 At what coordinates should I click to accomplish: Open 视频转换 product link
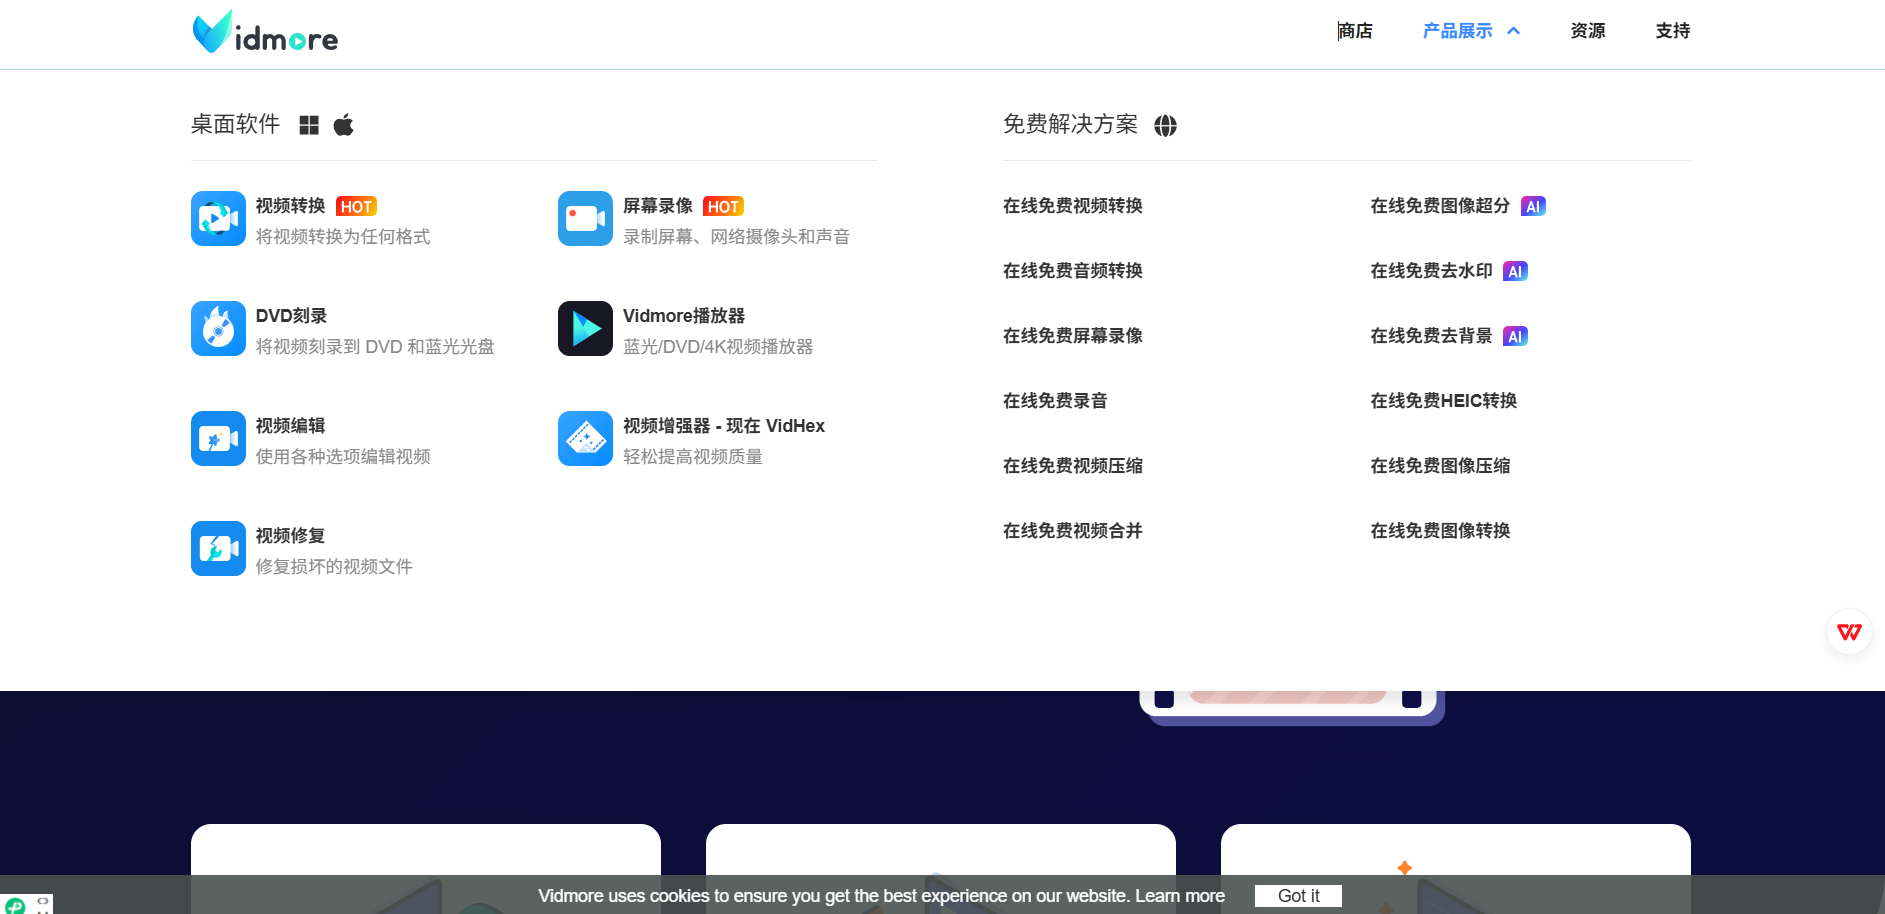(x=290, y=206)
